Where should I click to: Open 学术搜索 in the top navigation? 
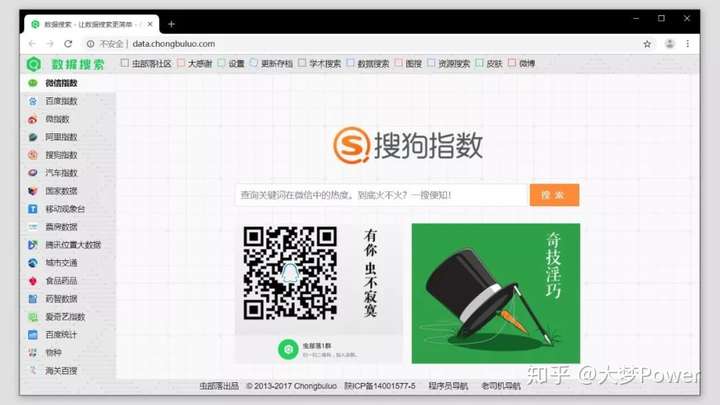coord(320,63)
